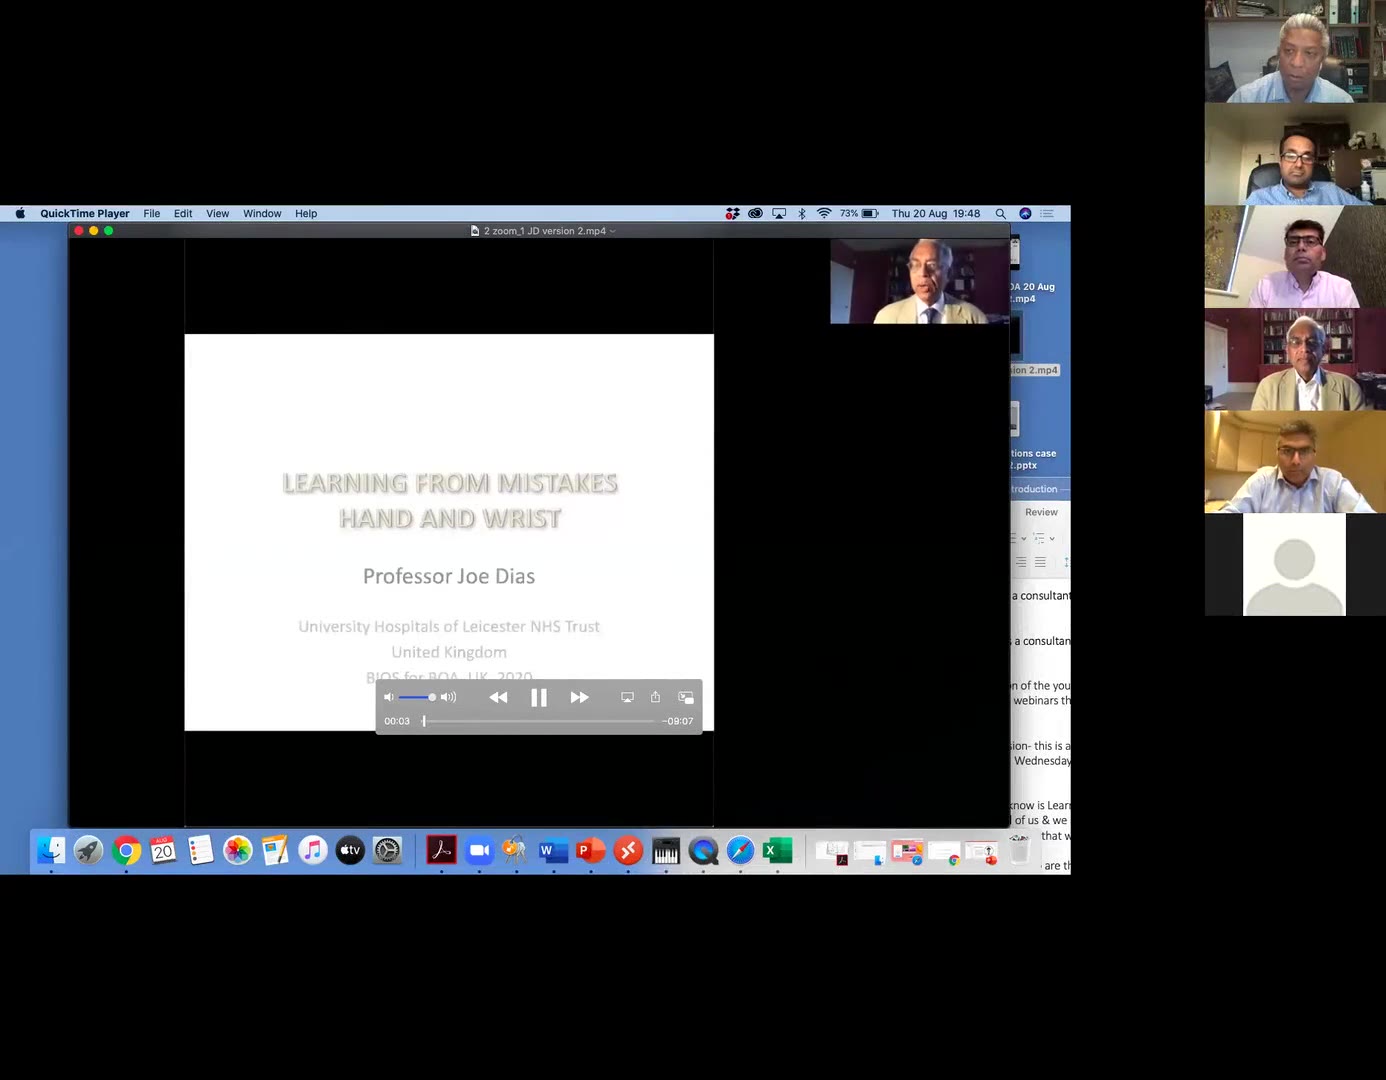1386x1080 pixels.
Task: Click the fast-forward button in player controls
Action: pyautogui.click(x=579, y=698)
